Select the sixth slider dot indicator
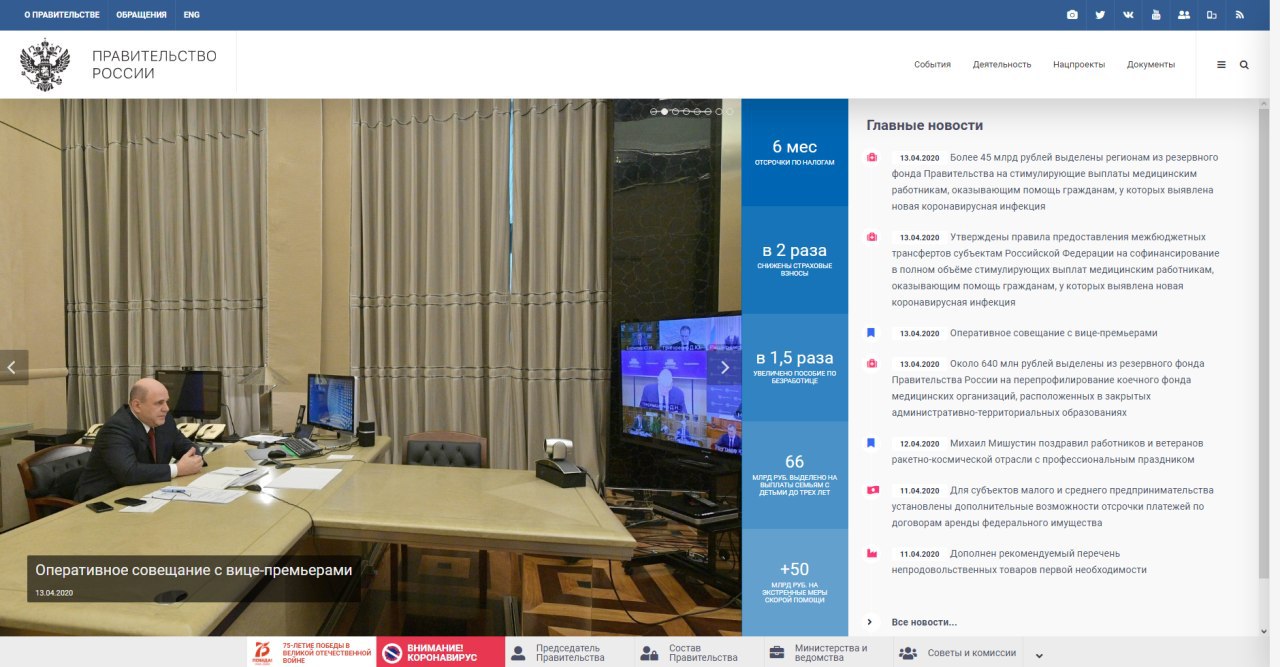Image resolution: width=1280 pixels, height=667 pixels. click(x=708, y=112)
